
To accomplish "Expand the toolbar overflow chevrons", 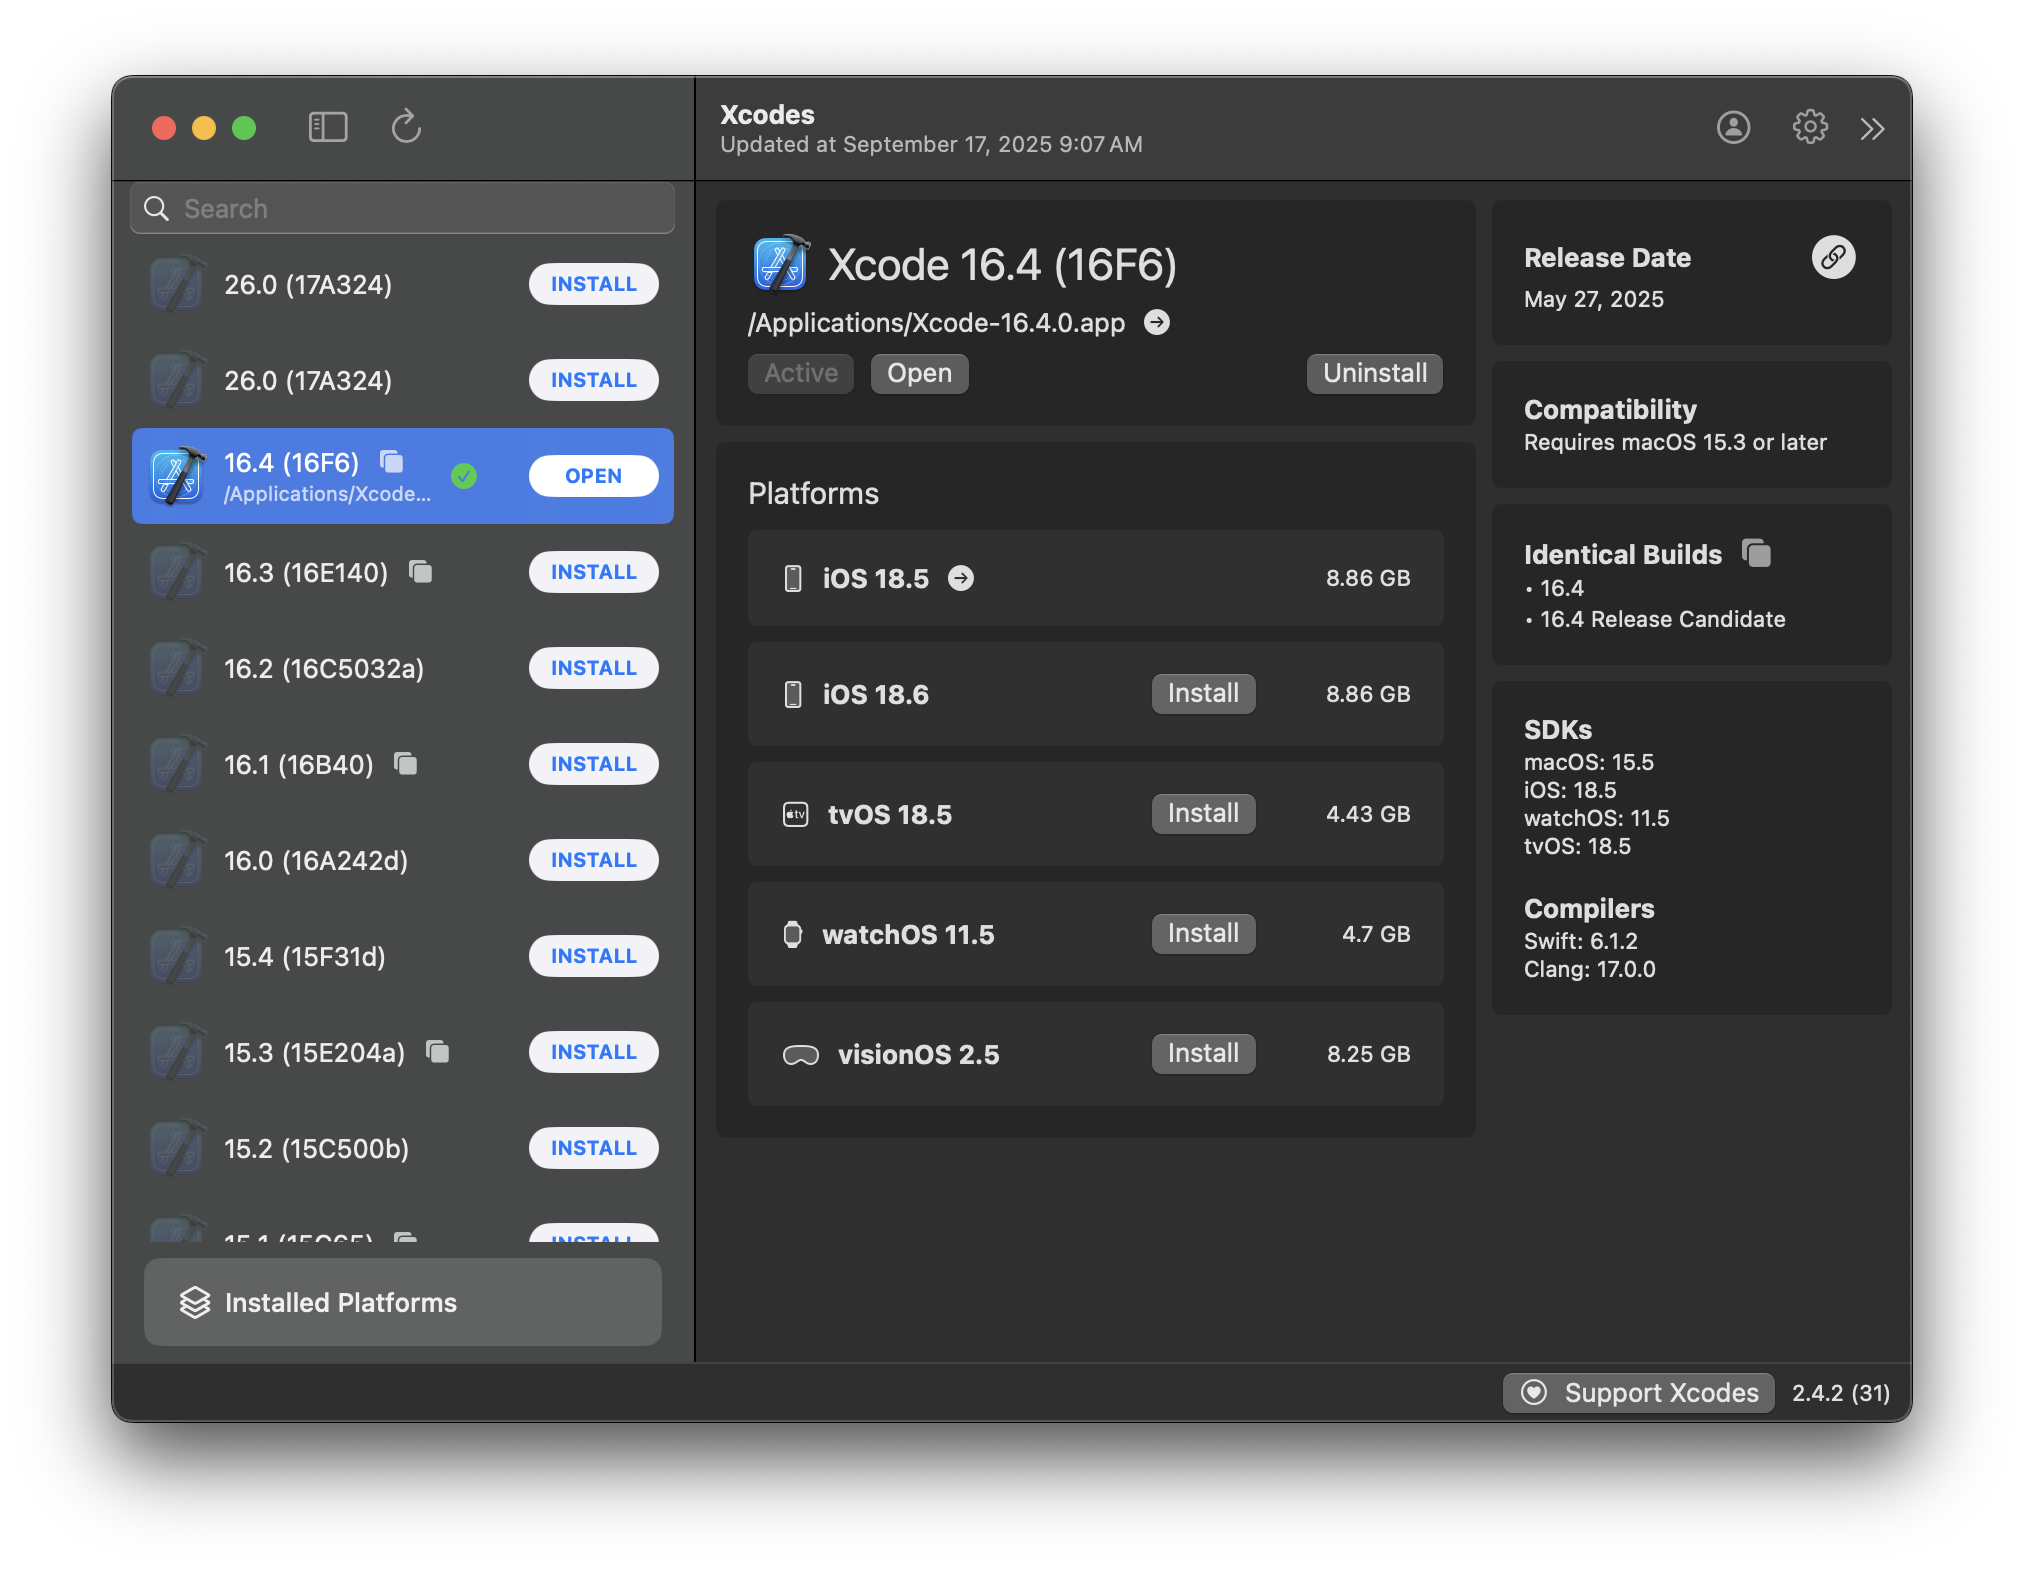I will coord(1872,128).
